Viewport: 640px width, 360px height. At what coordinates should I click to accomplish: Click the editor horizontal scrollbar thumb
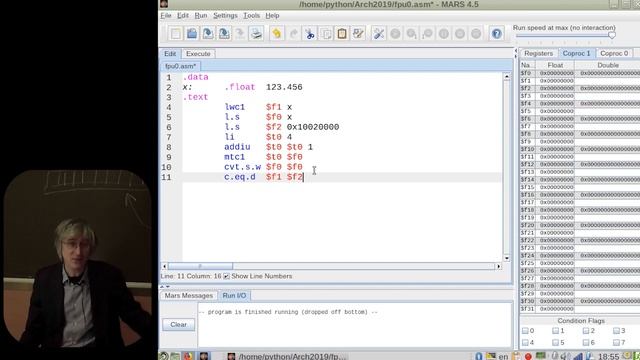click(x=200, y=266)
